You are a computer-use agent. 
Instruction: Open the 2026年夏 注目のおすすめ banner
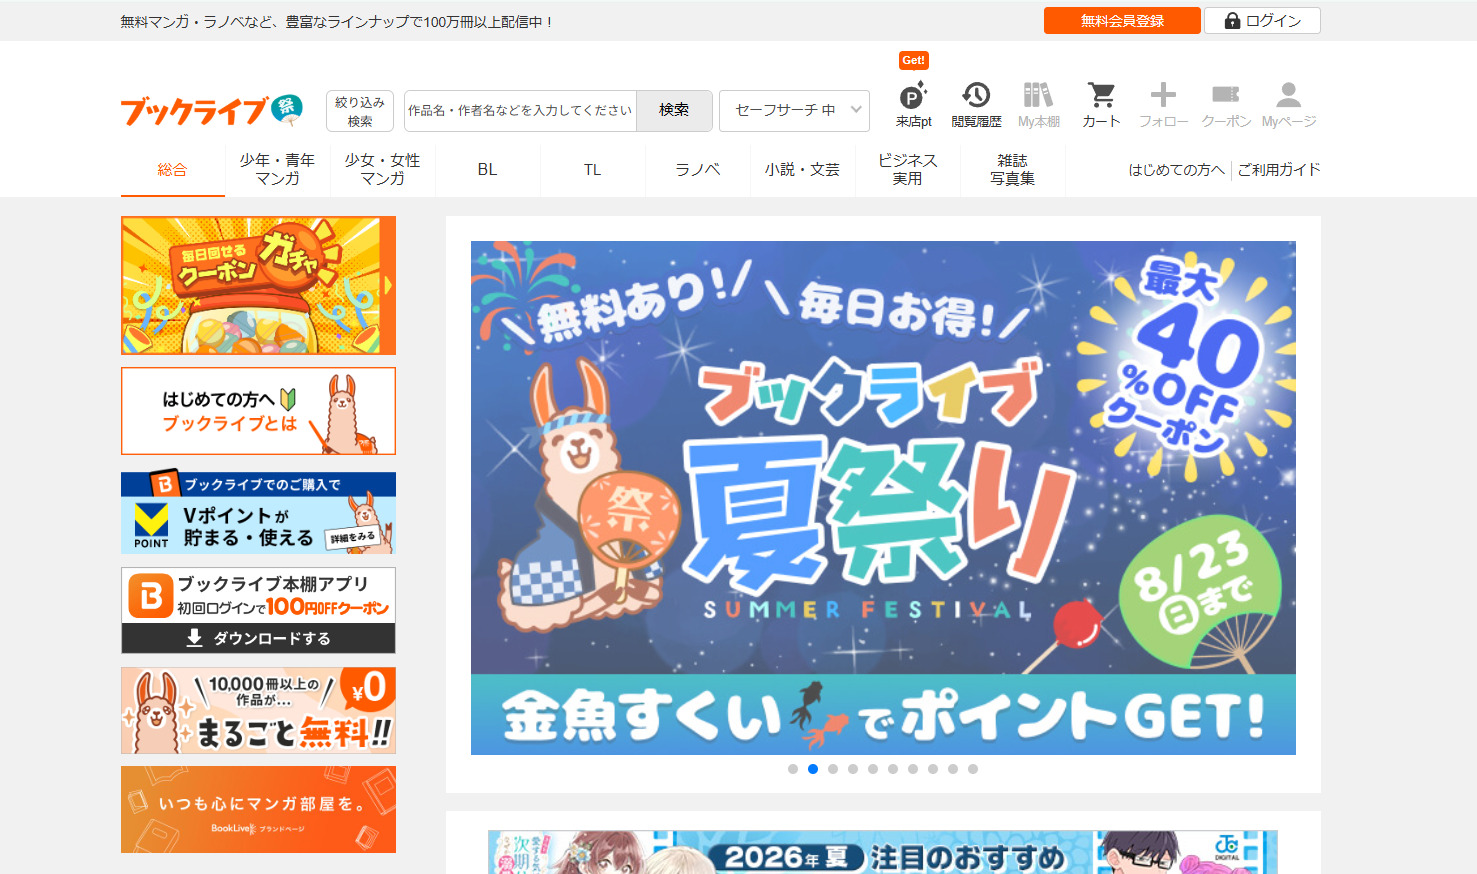point(883,852)
